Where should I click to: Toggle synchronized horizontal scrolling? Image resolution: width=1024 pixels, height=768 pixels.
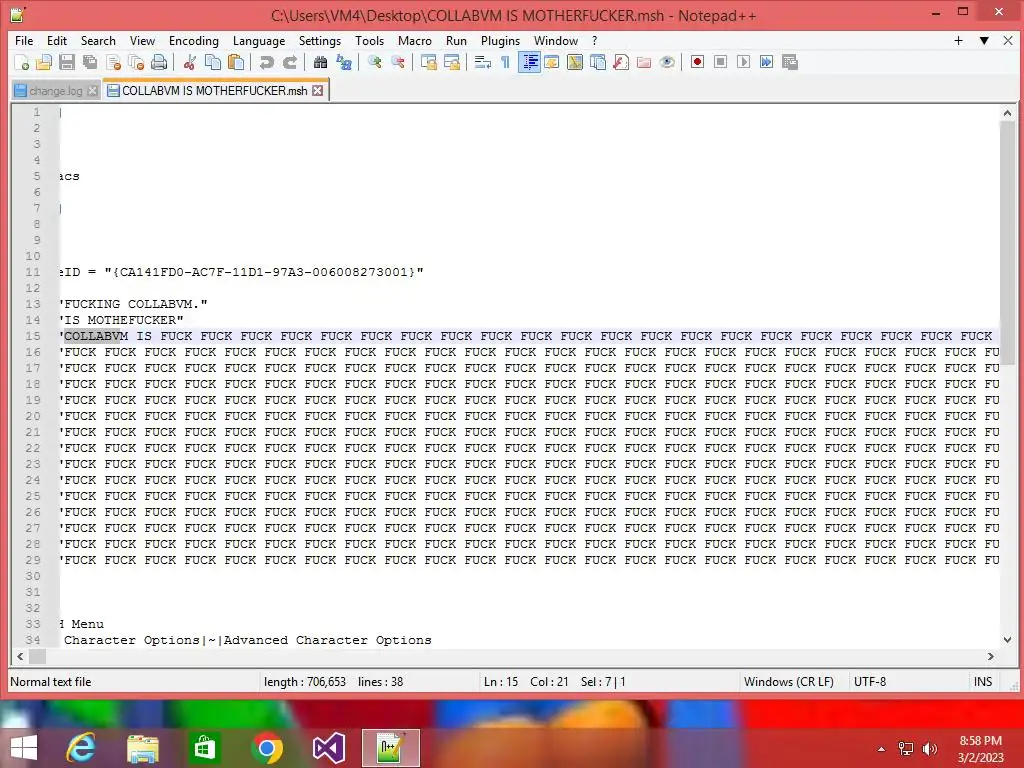[451, 62]
